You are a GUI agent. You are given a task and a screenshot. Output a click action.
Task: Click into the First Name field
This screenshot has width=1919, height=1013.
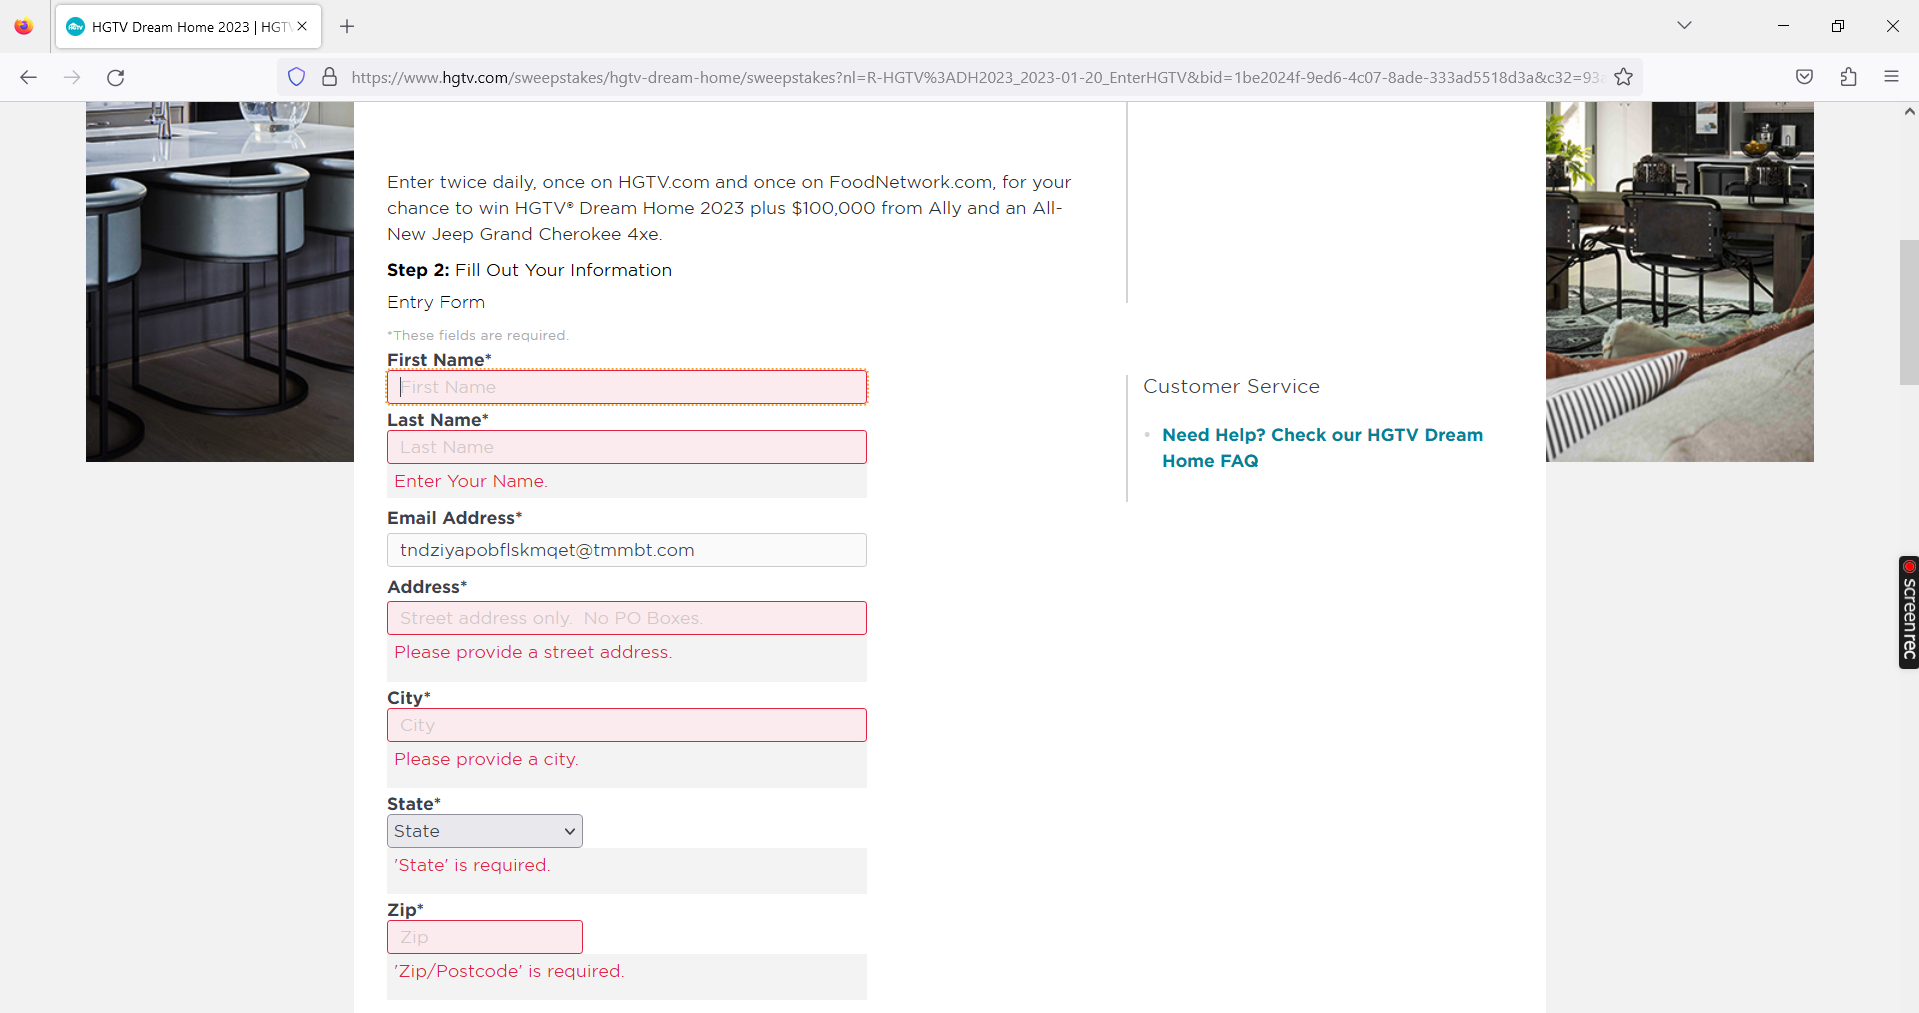point(626,387)
